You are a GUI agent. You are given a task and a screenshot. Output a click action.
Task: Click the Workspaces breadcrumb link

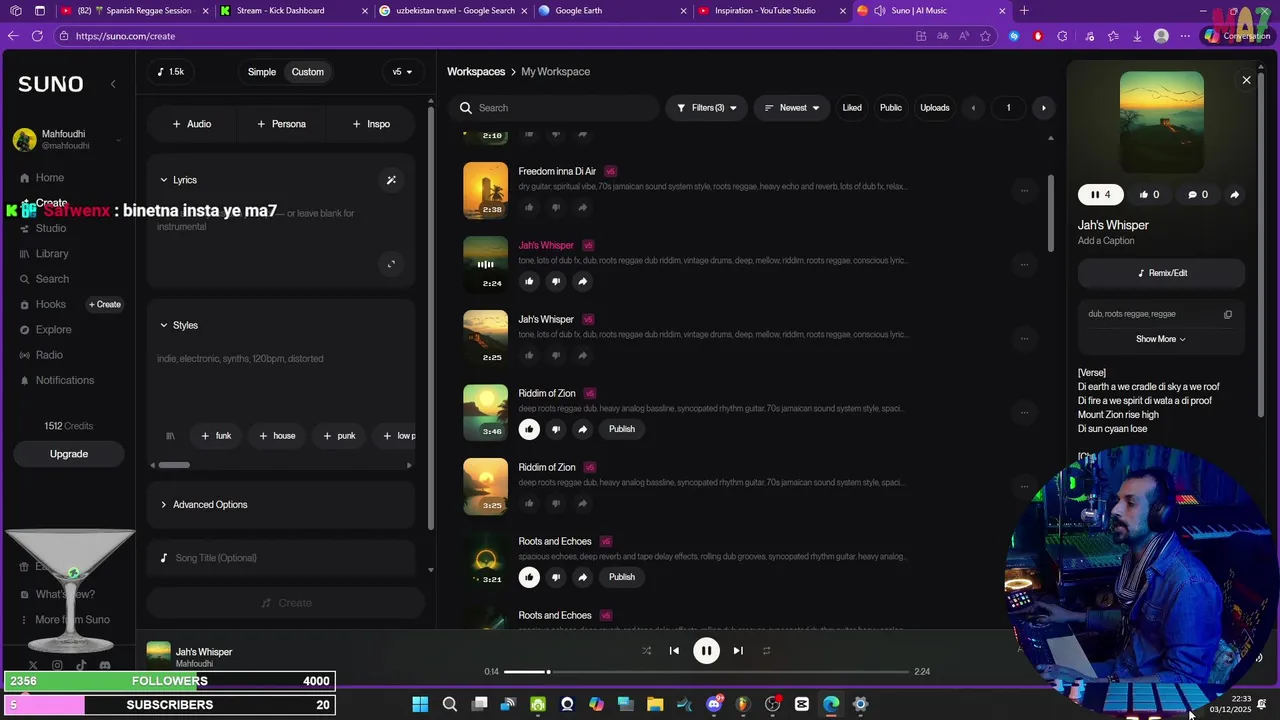pos(476,72)
